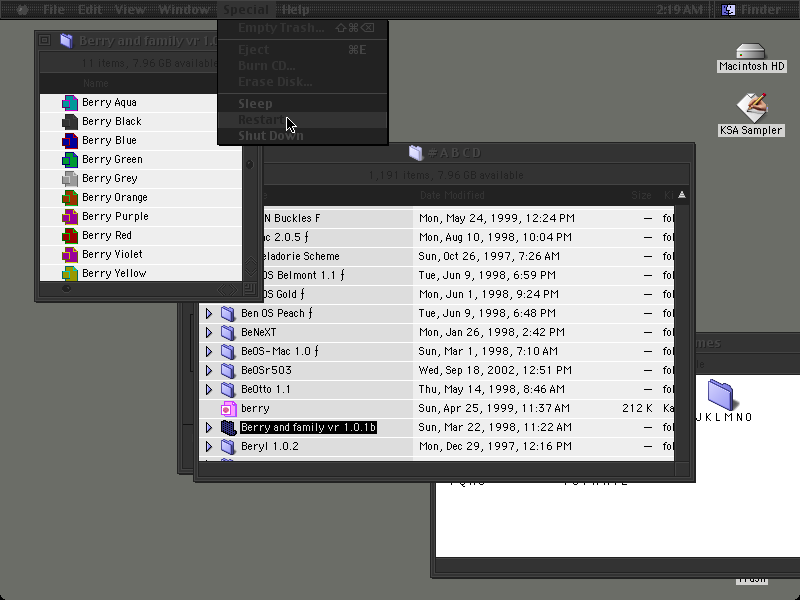The width and height of the screenshot is (800, 600).
Task: Select the Berry Aqua file name
Action: click(x=109, y=103)
